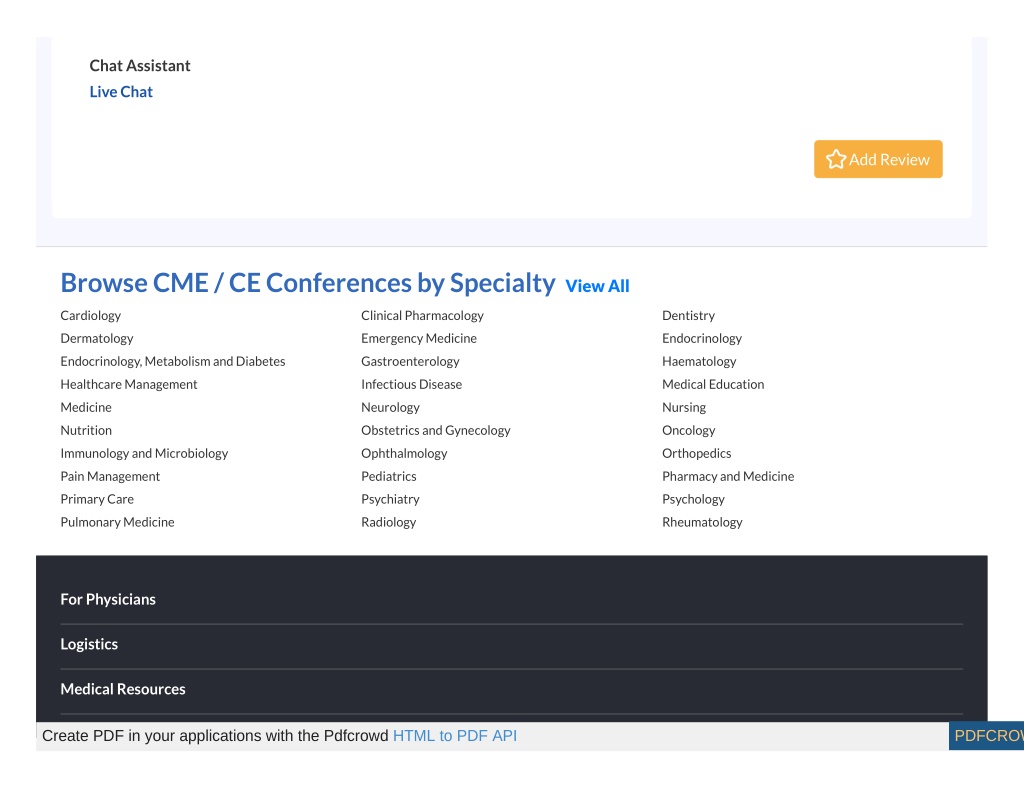The image size is (1024, 791).
Task: Open the Live Chat link
Action: pyautogui.click(x=121, y=92)
